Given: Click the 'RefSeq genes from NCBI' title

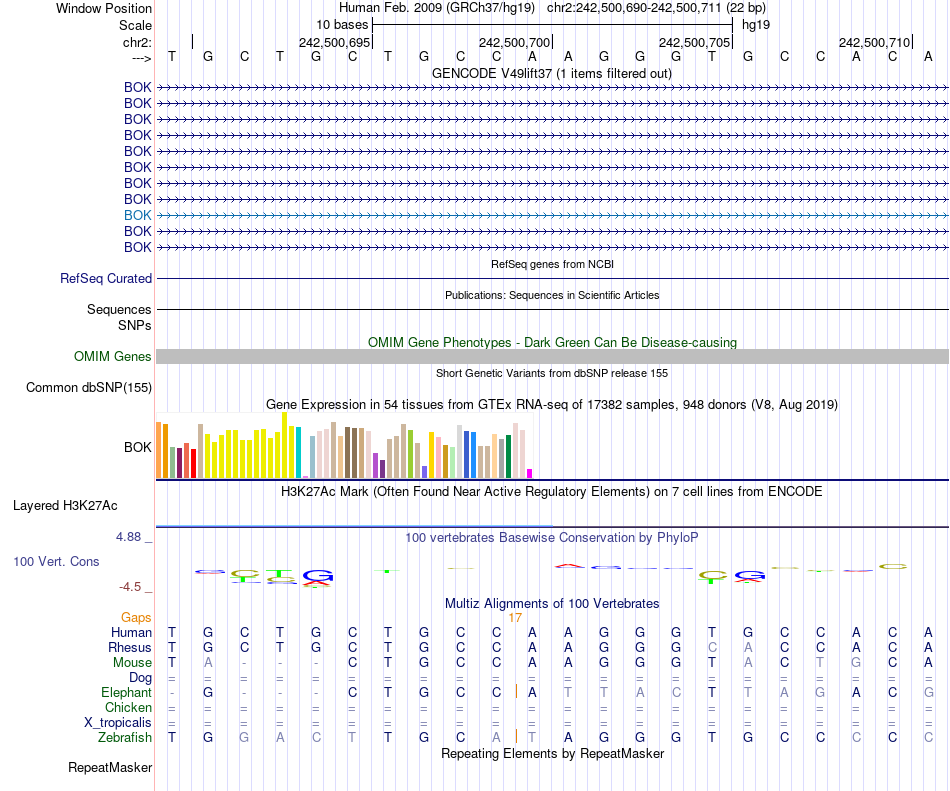Looking at the screenshot, I should [552, 264].
